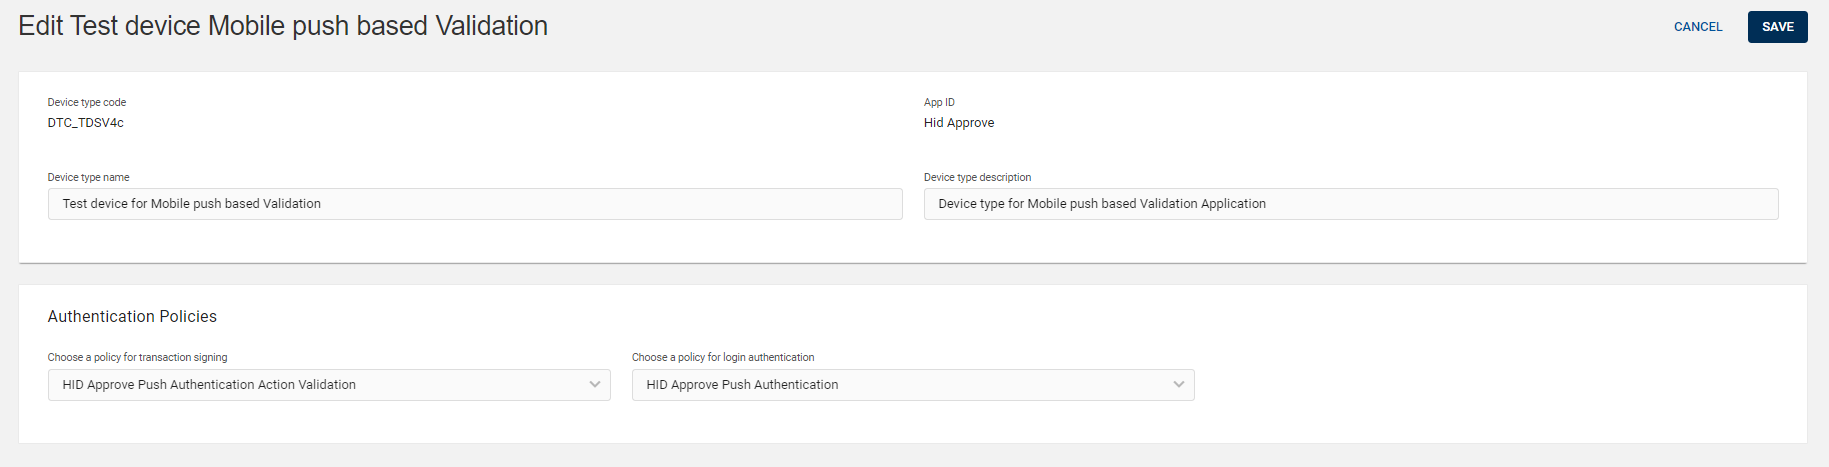Expand the transaction signing chevron arrow

595,385
